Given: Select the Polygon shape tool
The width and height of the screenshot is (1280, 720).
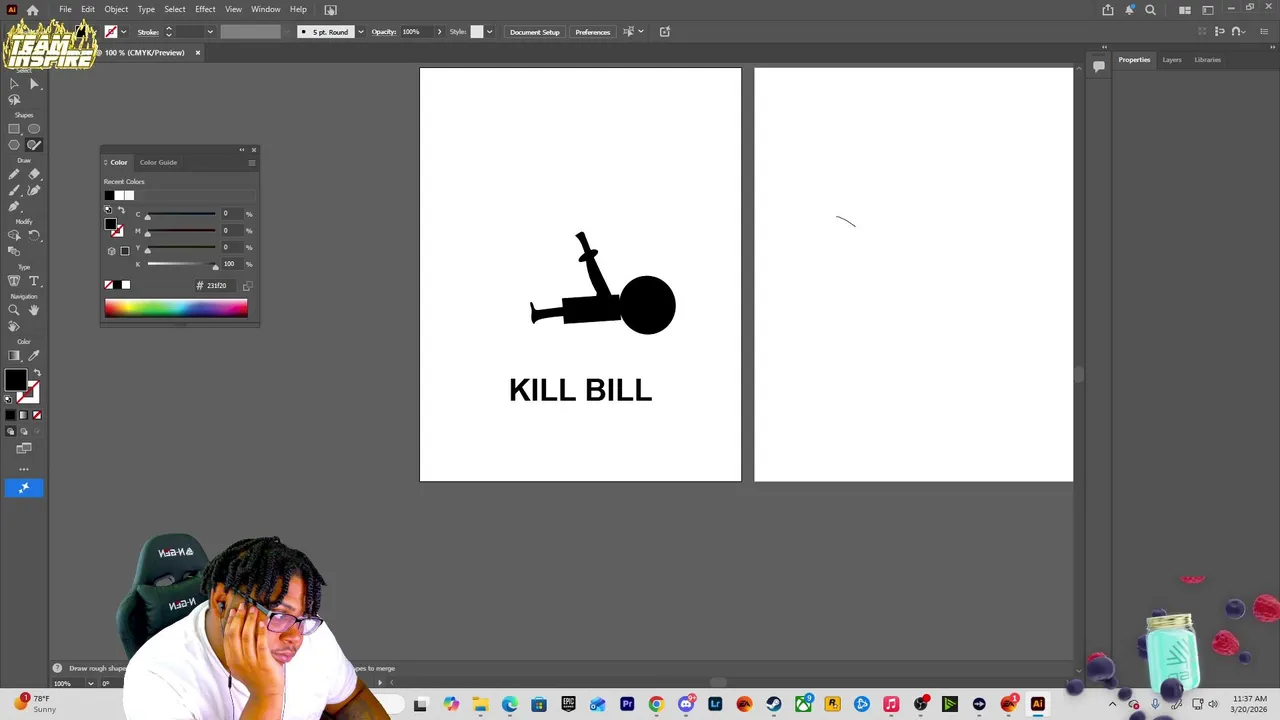Looking at the screenshot, I should (14, 145).
